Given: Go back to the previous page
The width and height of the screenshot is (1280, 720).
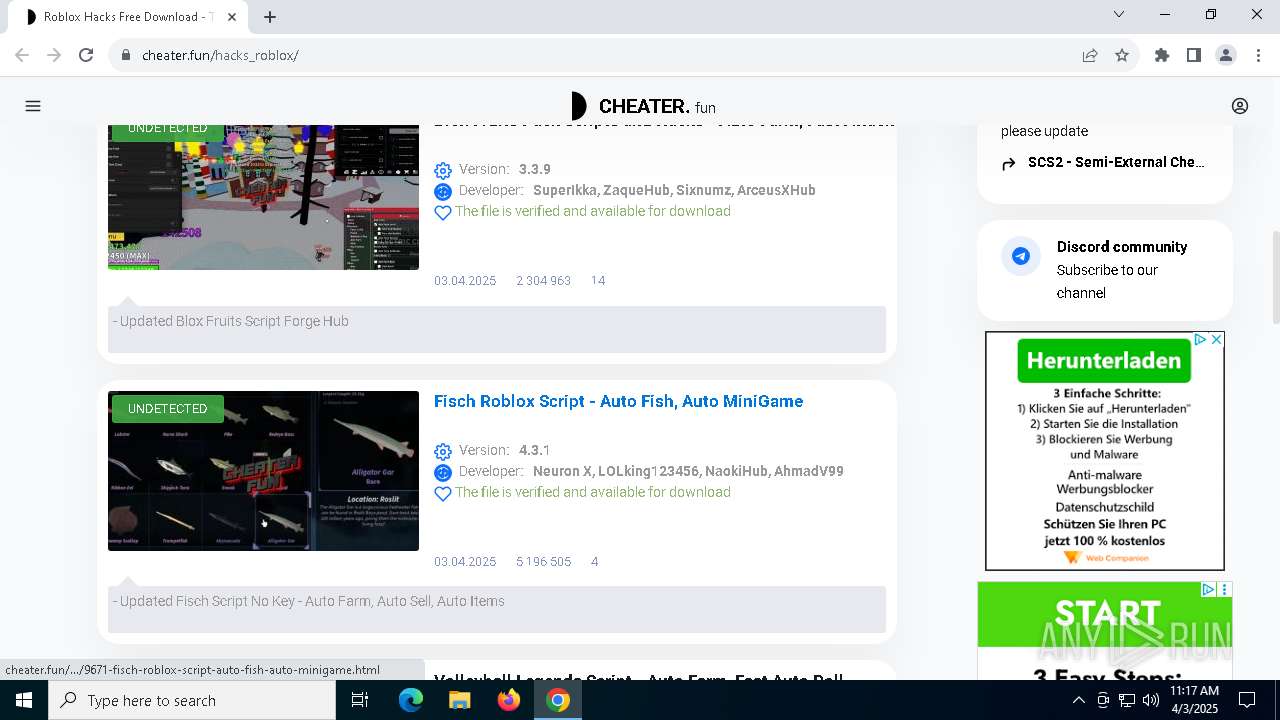Looking at the screenshot, I should coord(22,55).
